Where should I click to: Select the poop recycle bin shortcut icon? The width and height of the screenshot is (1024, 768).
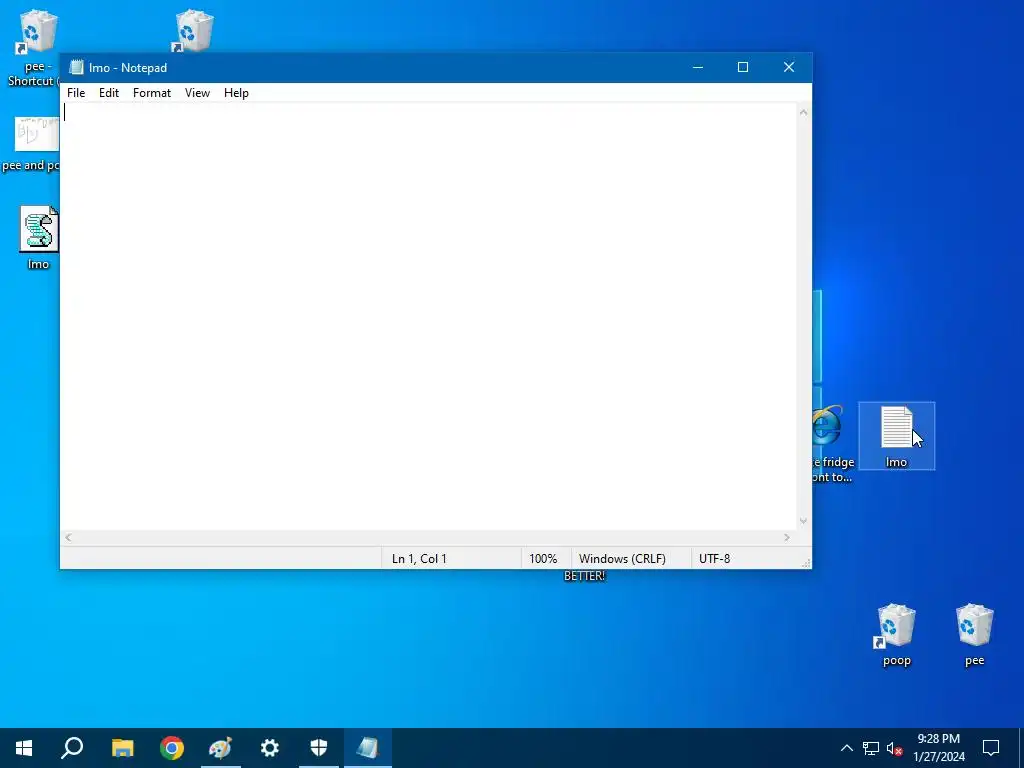897,634
